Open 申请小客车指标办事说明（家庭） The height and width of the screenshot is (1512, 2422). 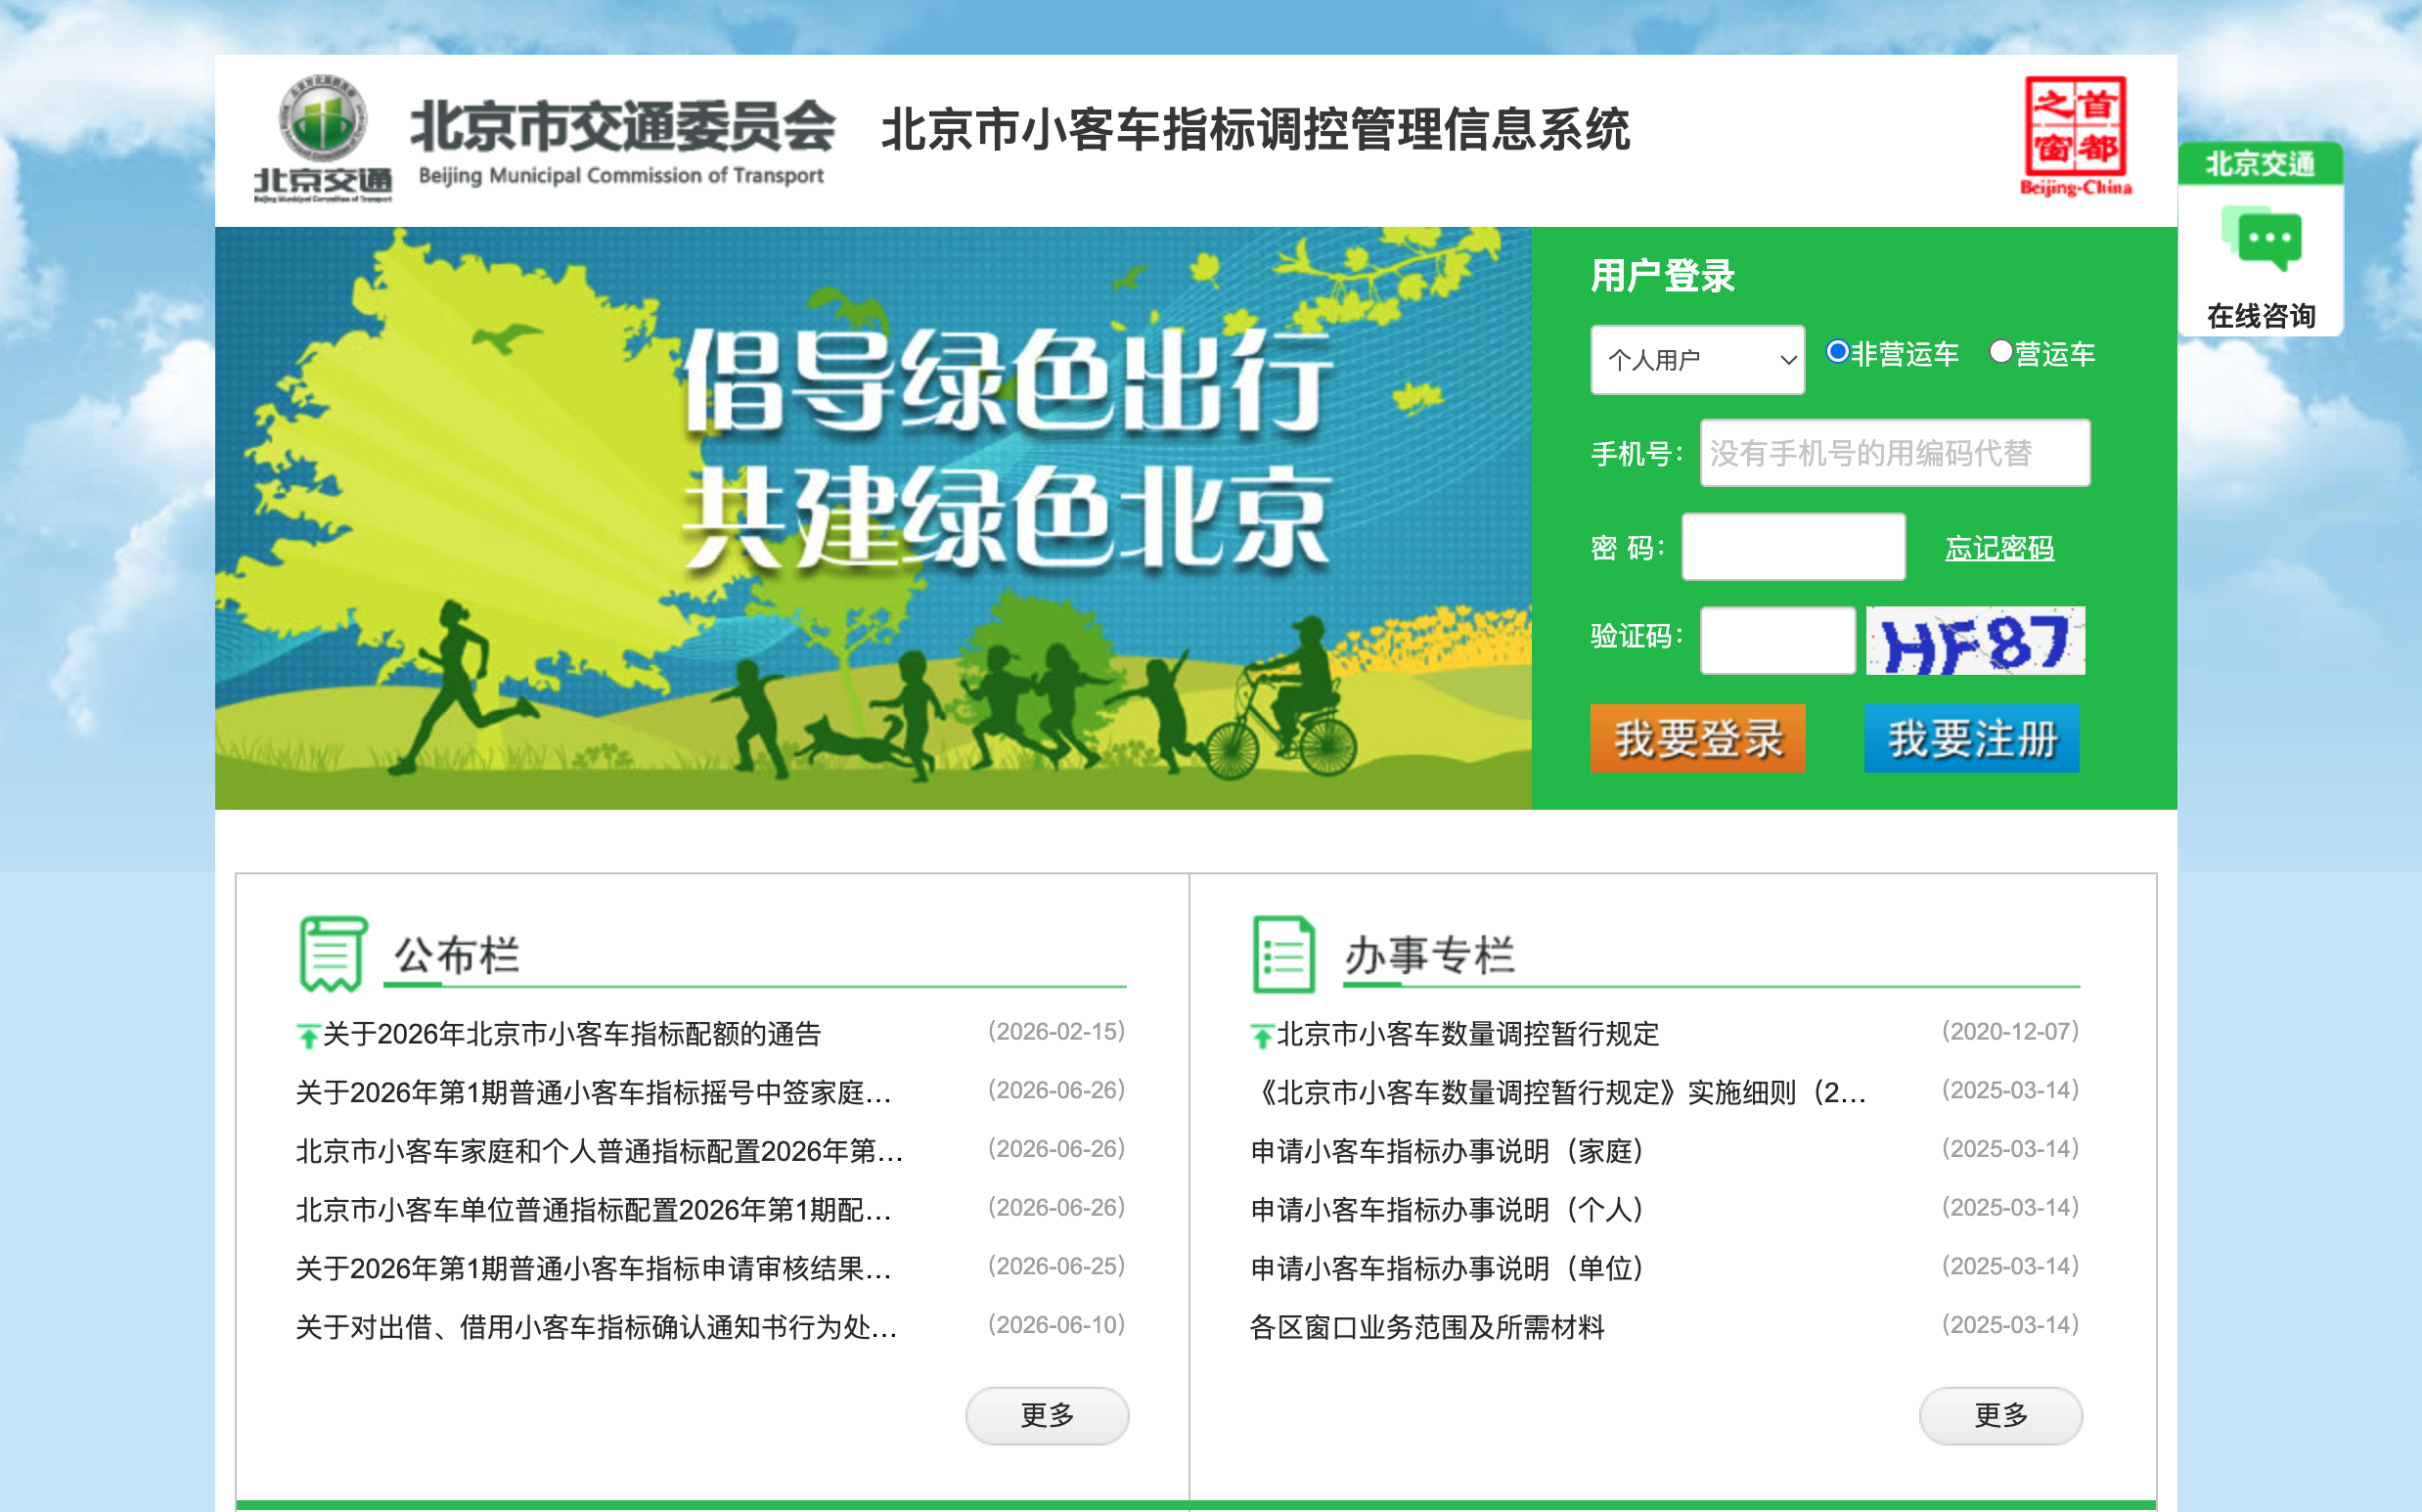tap(1447, 1151)
